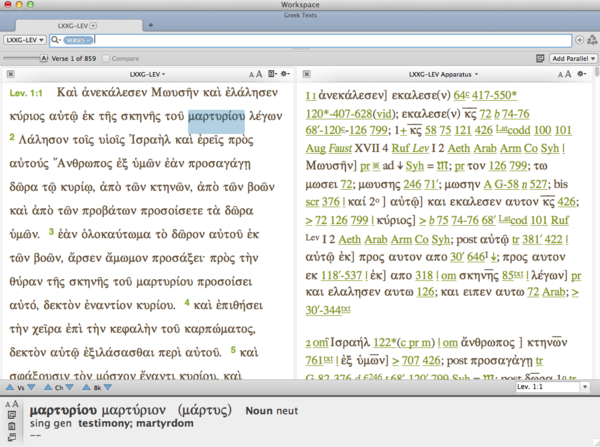Go to next chapter with Ch down arrow
This screenshot has width=600, height=447.
pyautogui.click(x=69, y=387)
